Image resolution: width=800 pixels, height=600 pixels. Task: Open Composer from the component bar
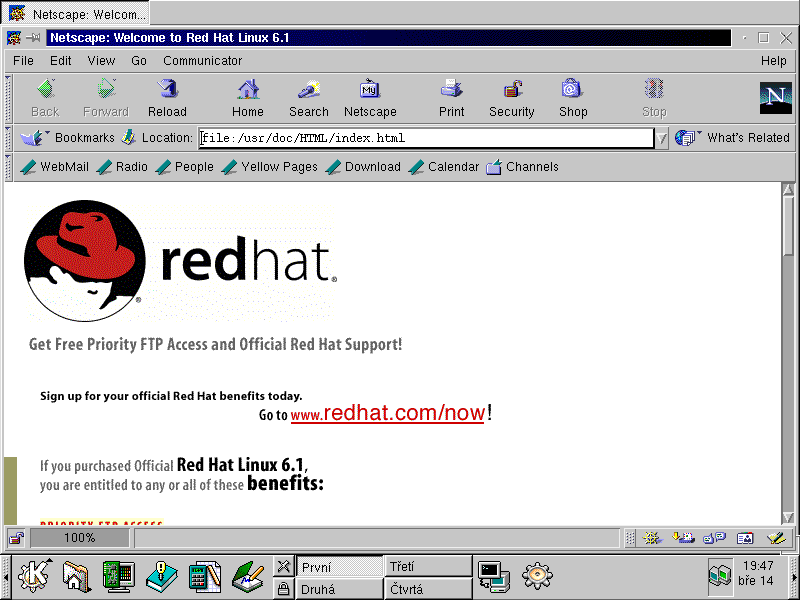pos(776,538)
